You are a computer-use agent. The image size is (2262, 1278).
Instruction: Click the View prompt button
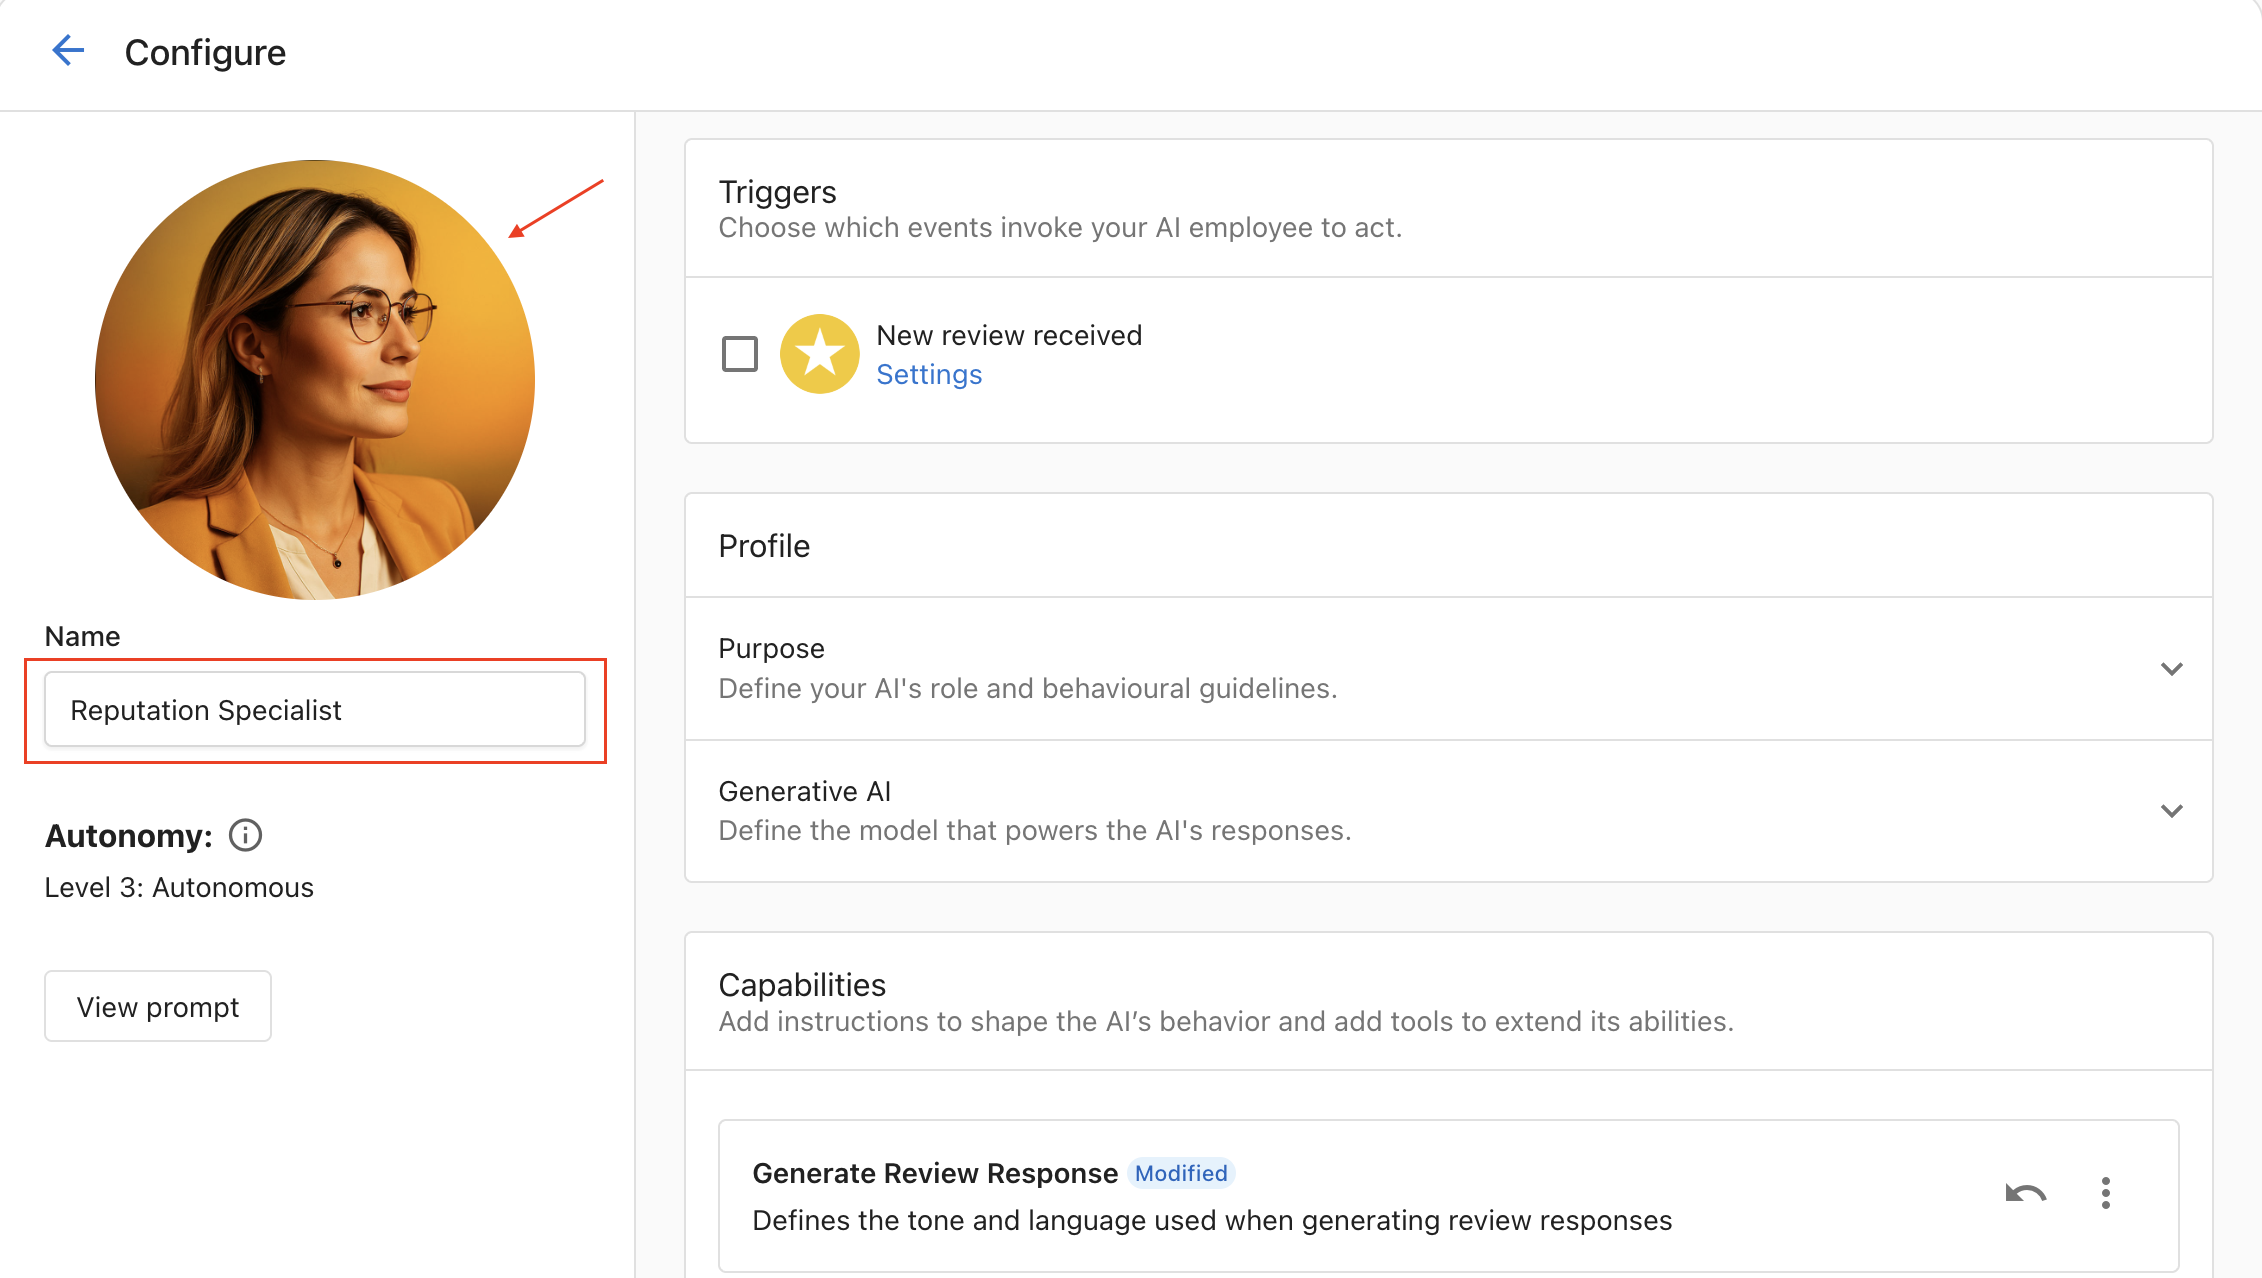(157, 1006)
